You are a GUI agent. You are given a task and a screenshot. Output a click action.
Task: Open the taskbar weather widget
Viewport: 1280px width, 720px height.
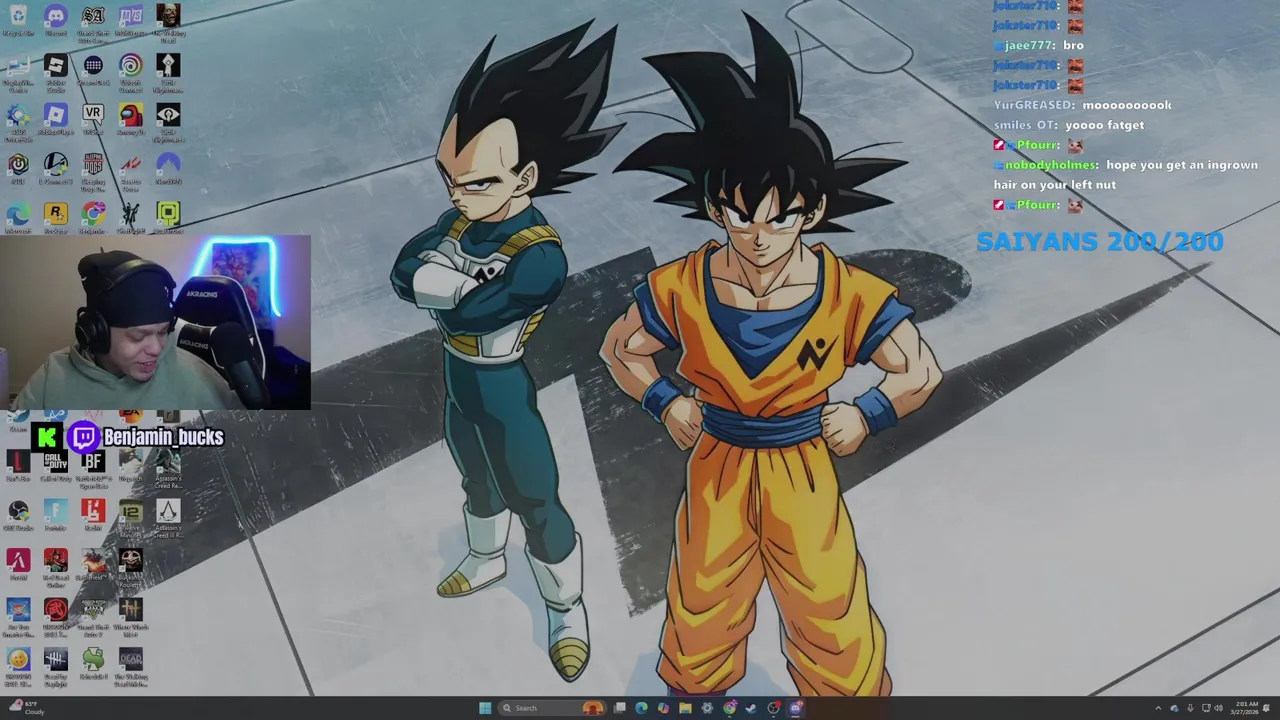[x=26, y=708]
